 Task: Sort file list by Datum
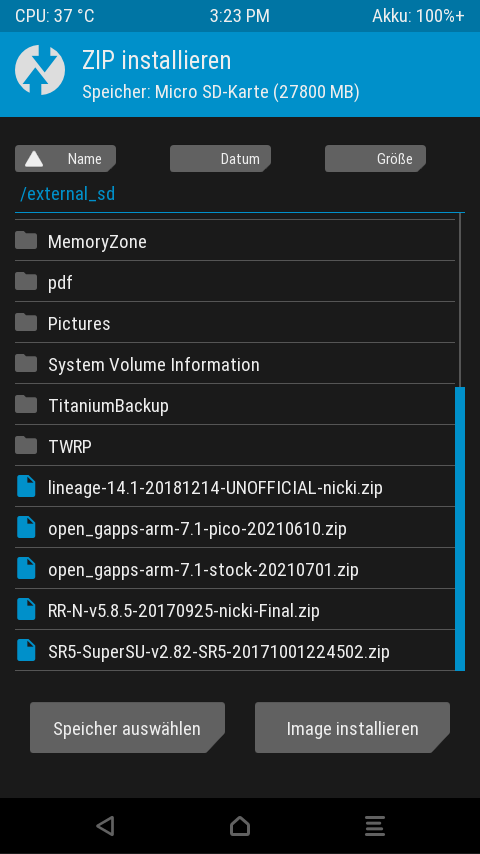click(220, 158)
